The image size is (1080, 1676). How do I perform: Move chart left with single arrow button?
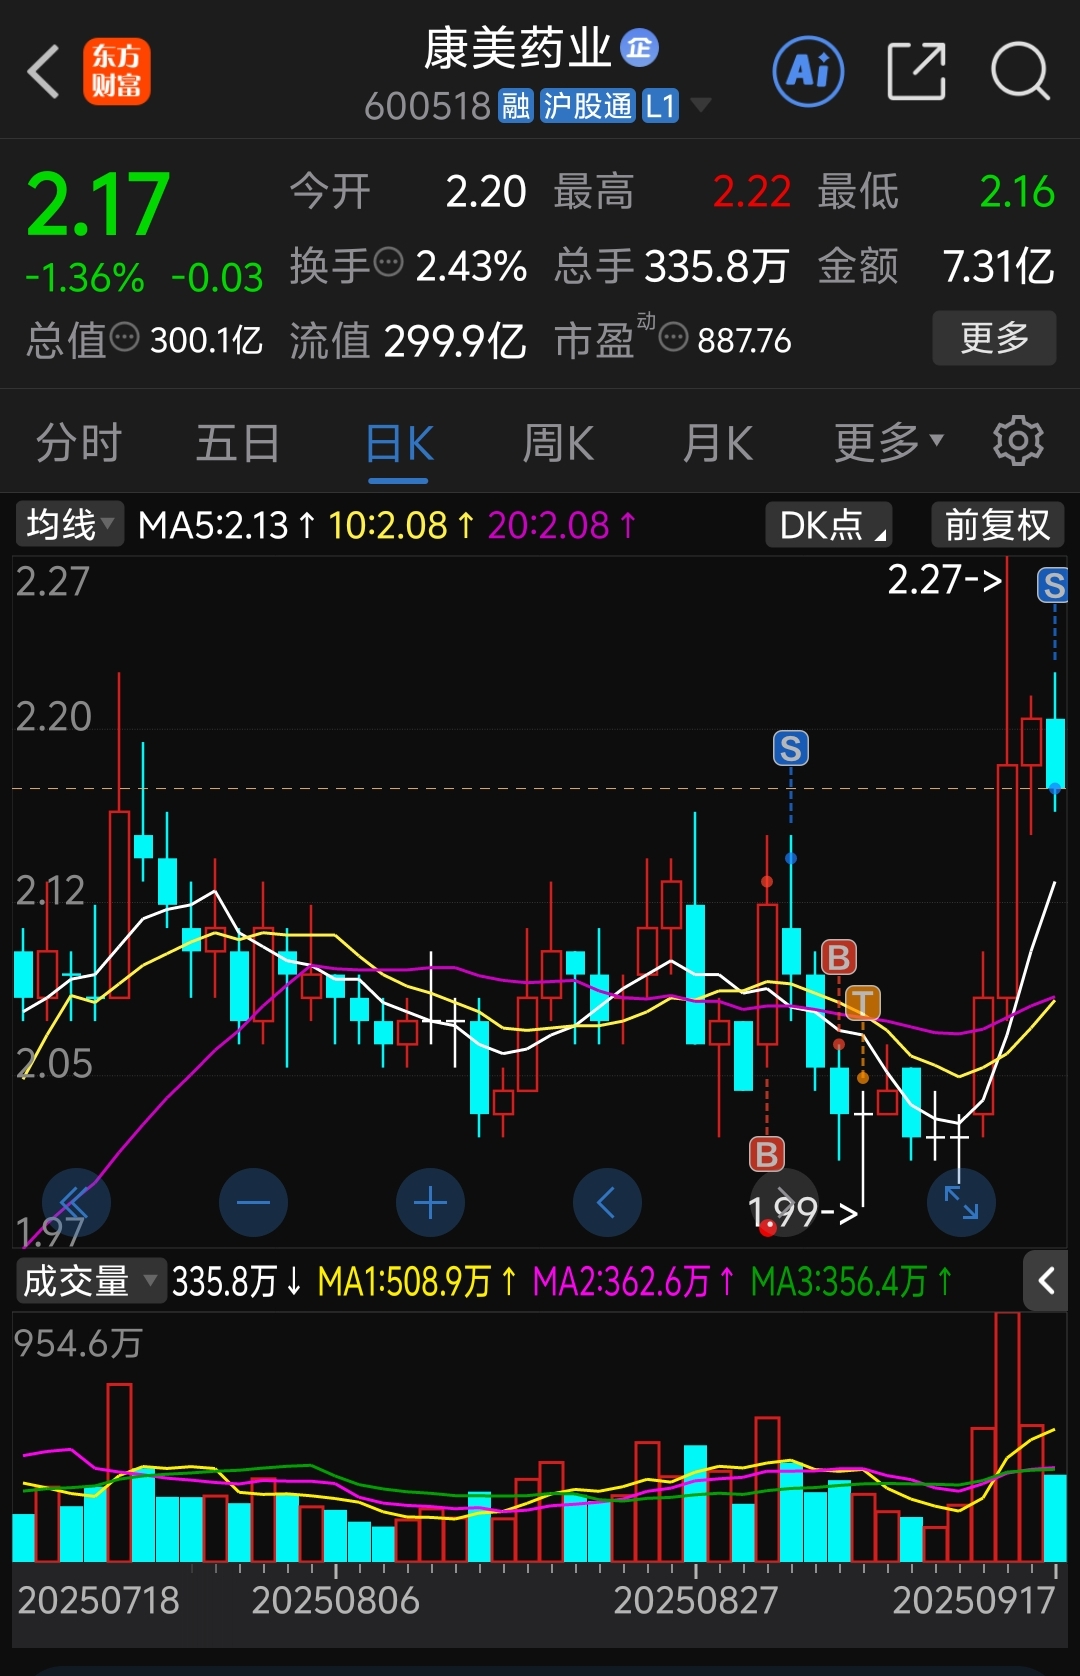coord(607,1202)
